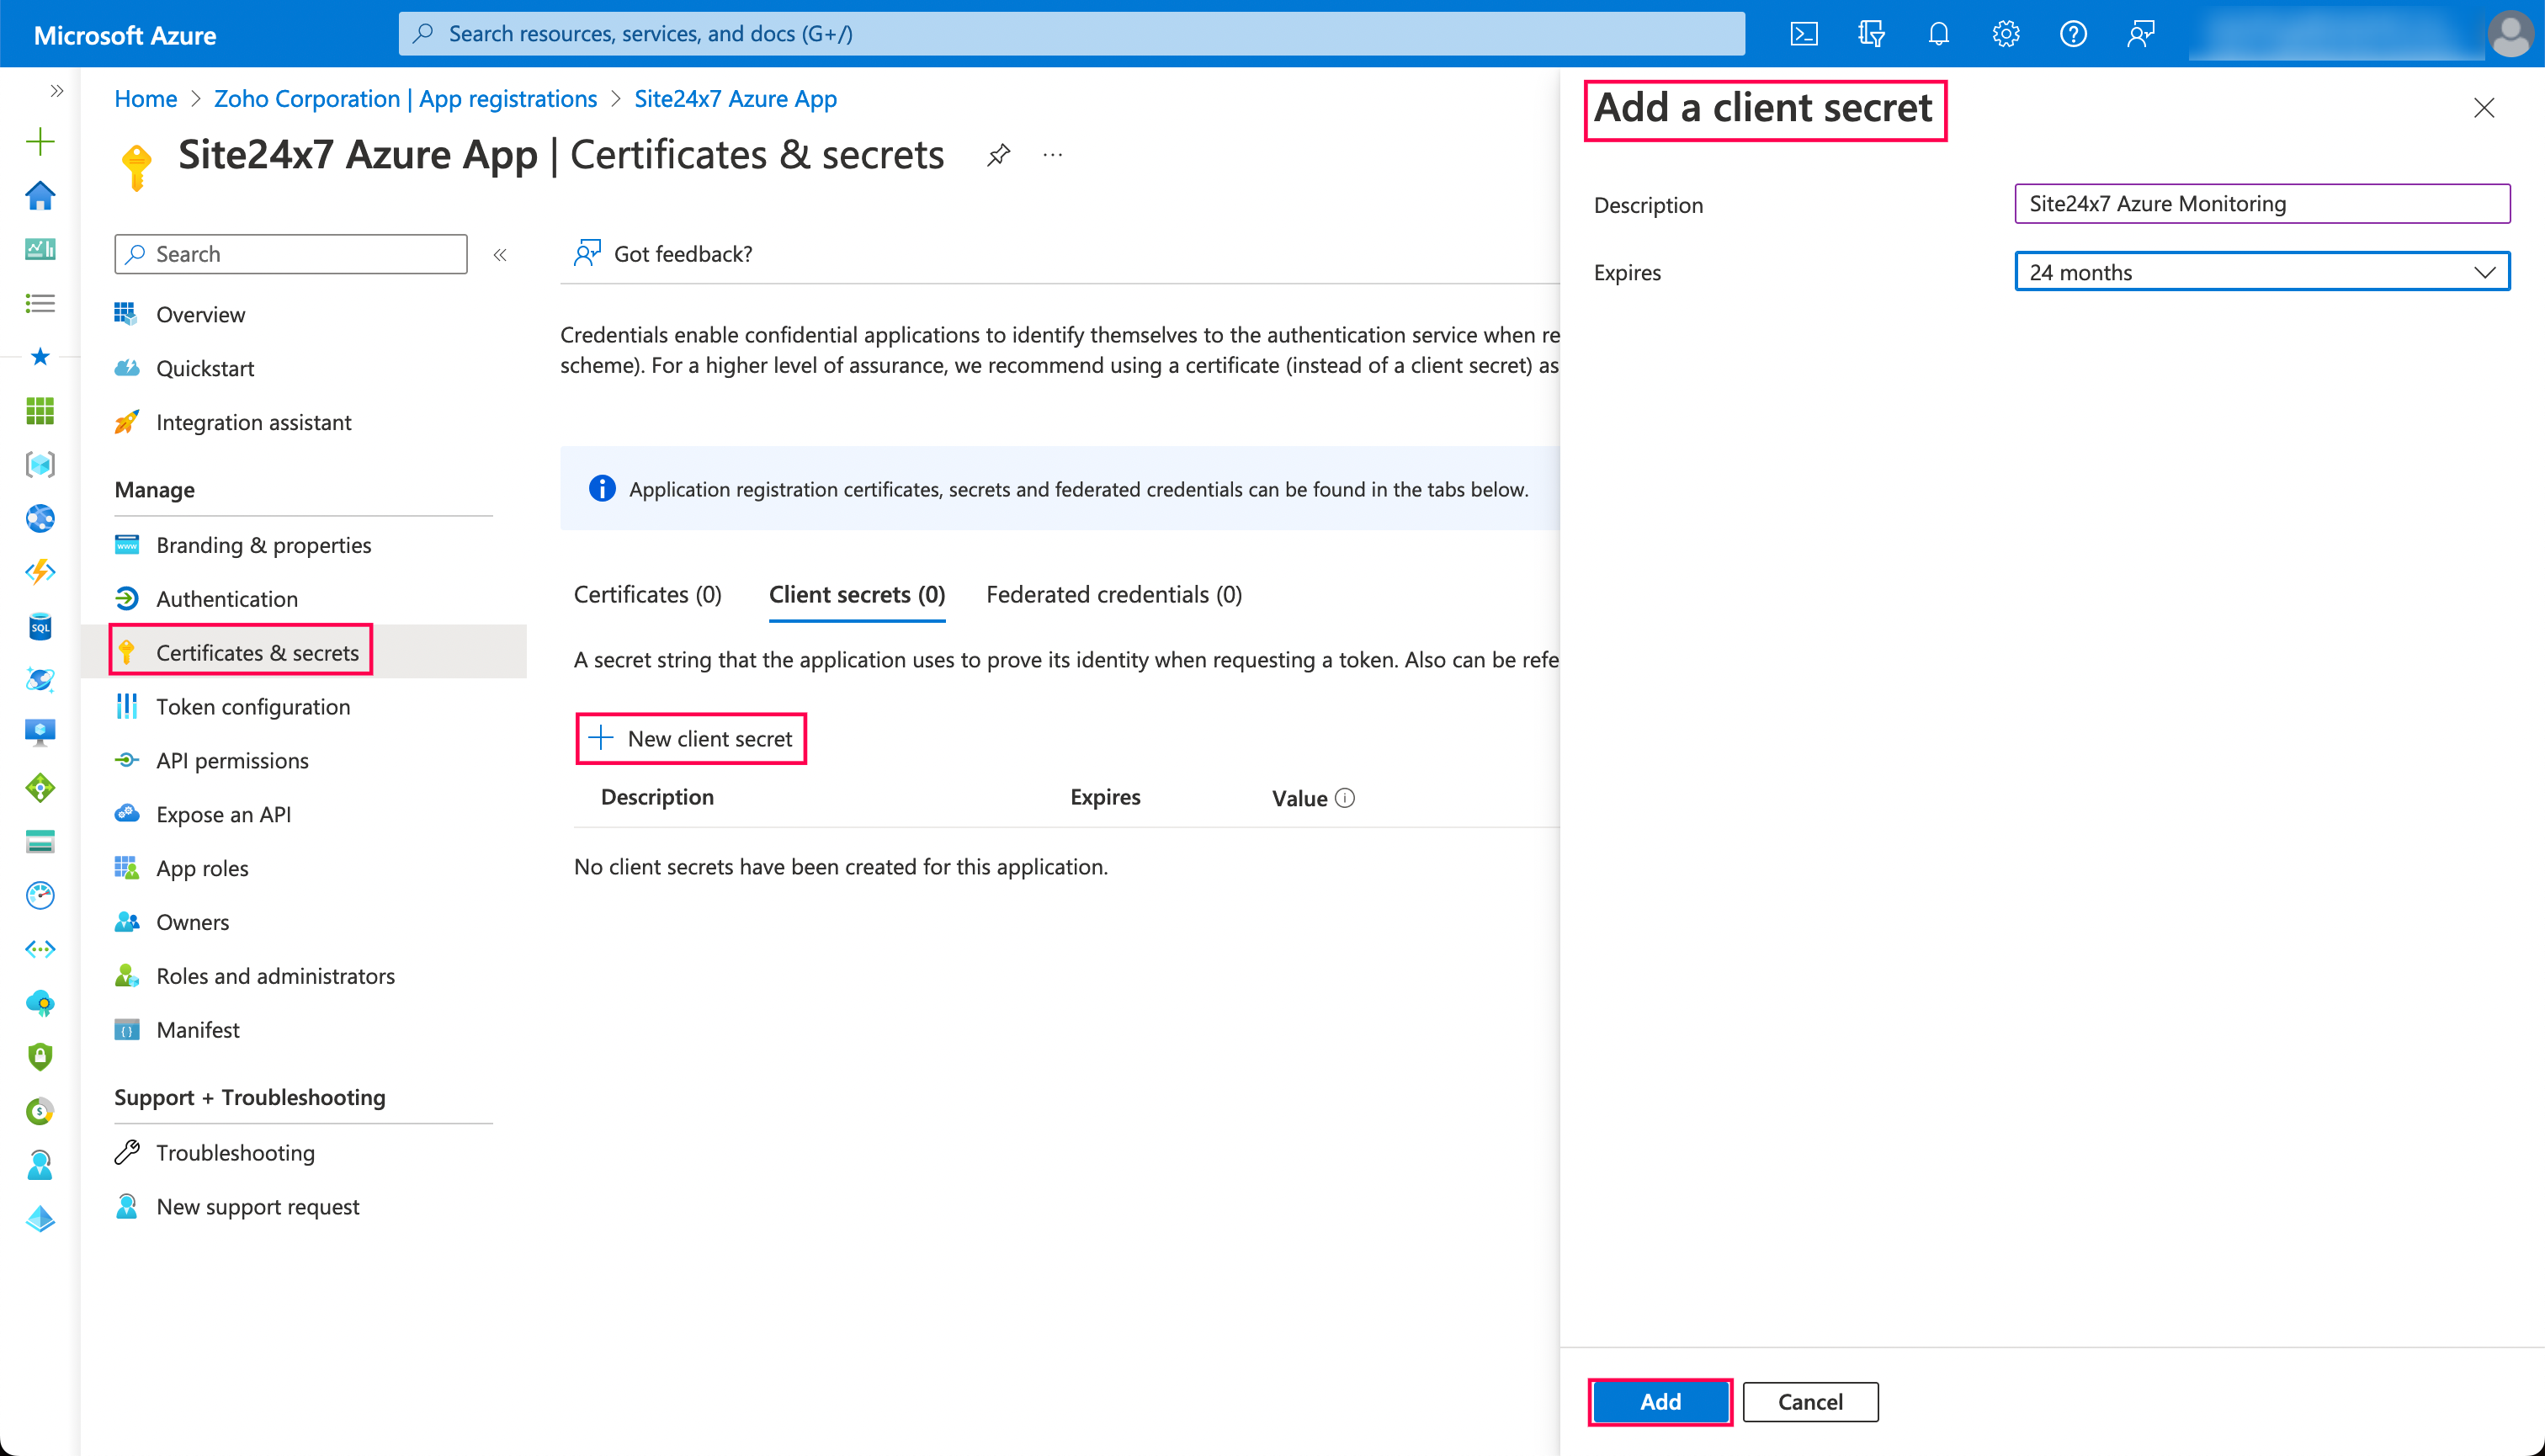Navigate to Zoho Corporation App registrations breadcrumb
2545x1456 pixels.
[x=405, y=98]
